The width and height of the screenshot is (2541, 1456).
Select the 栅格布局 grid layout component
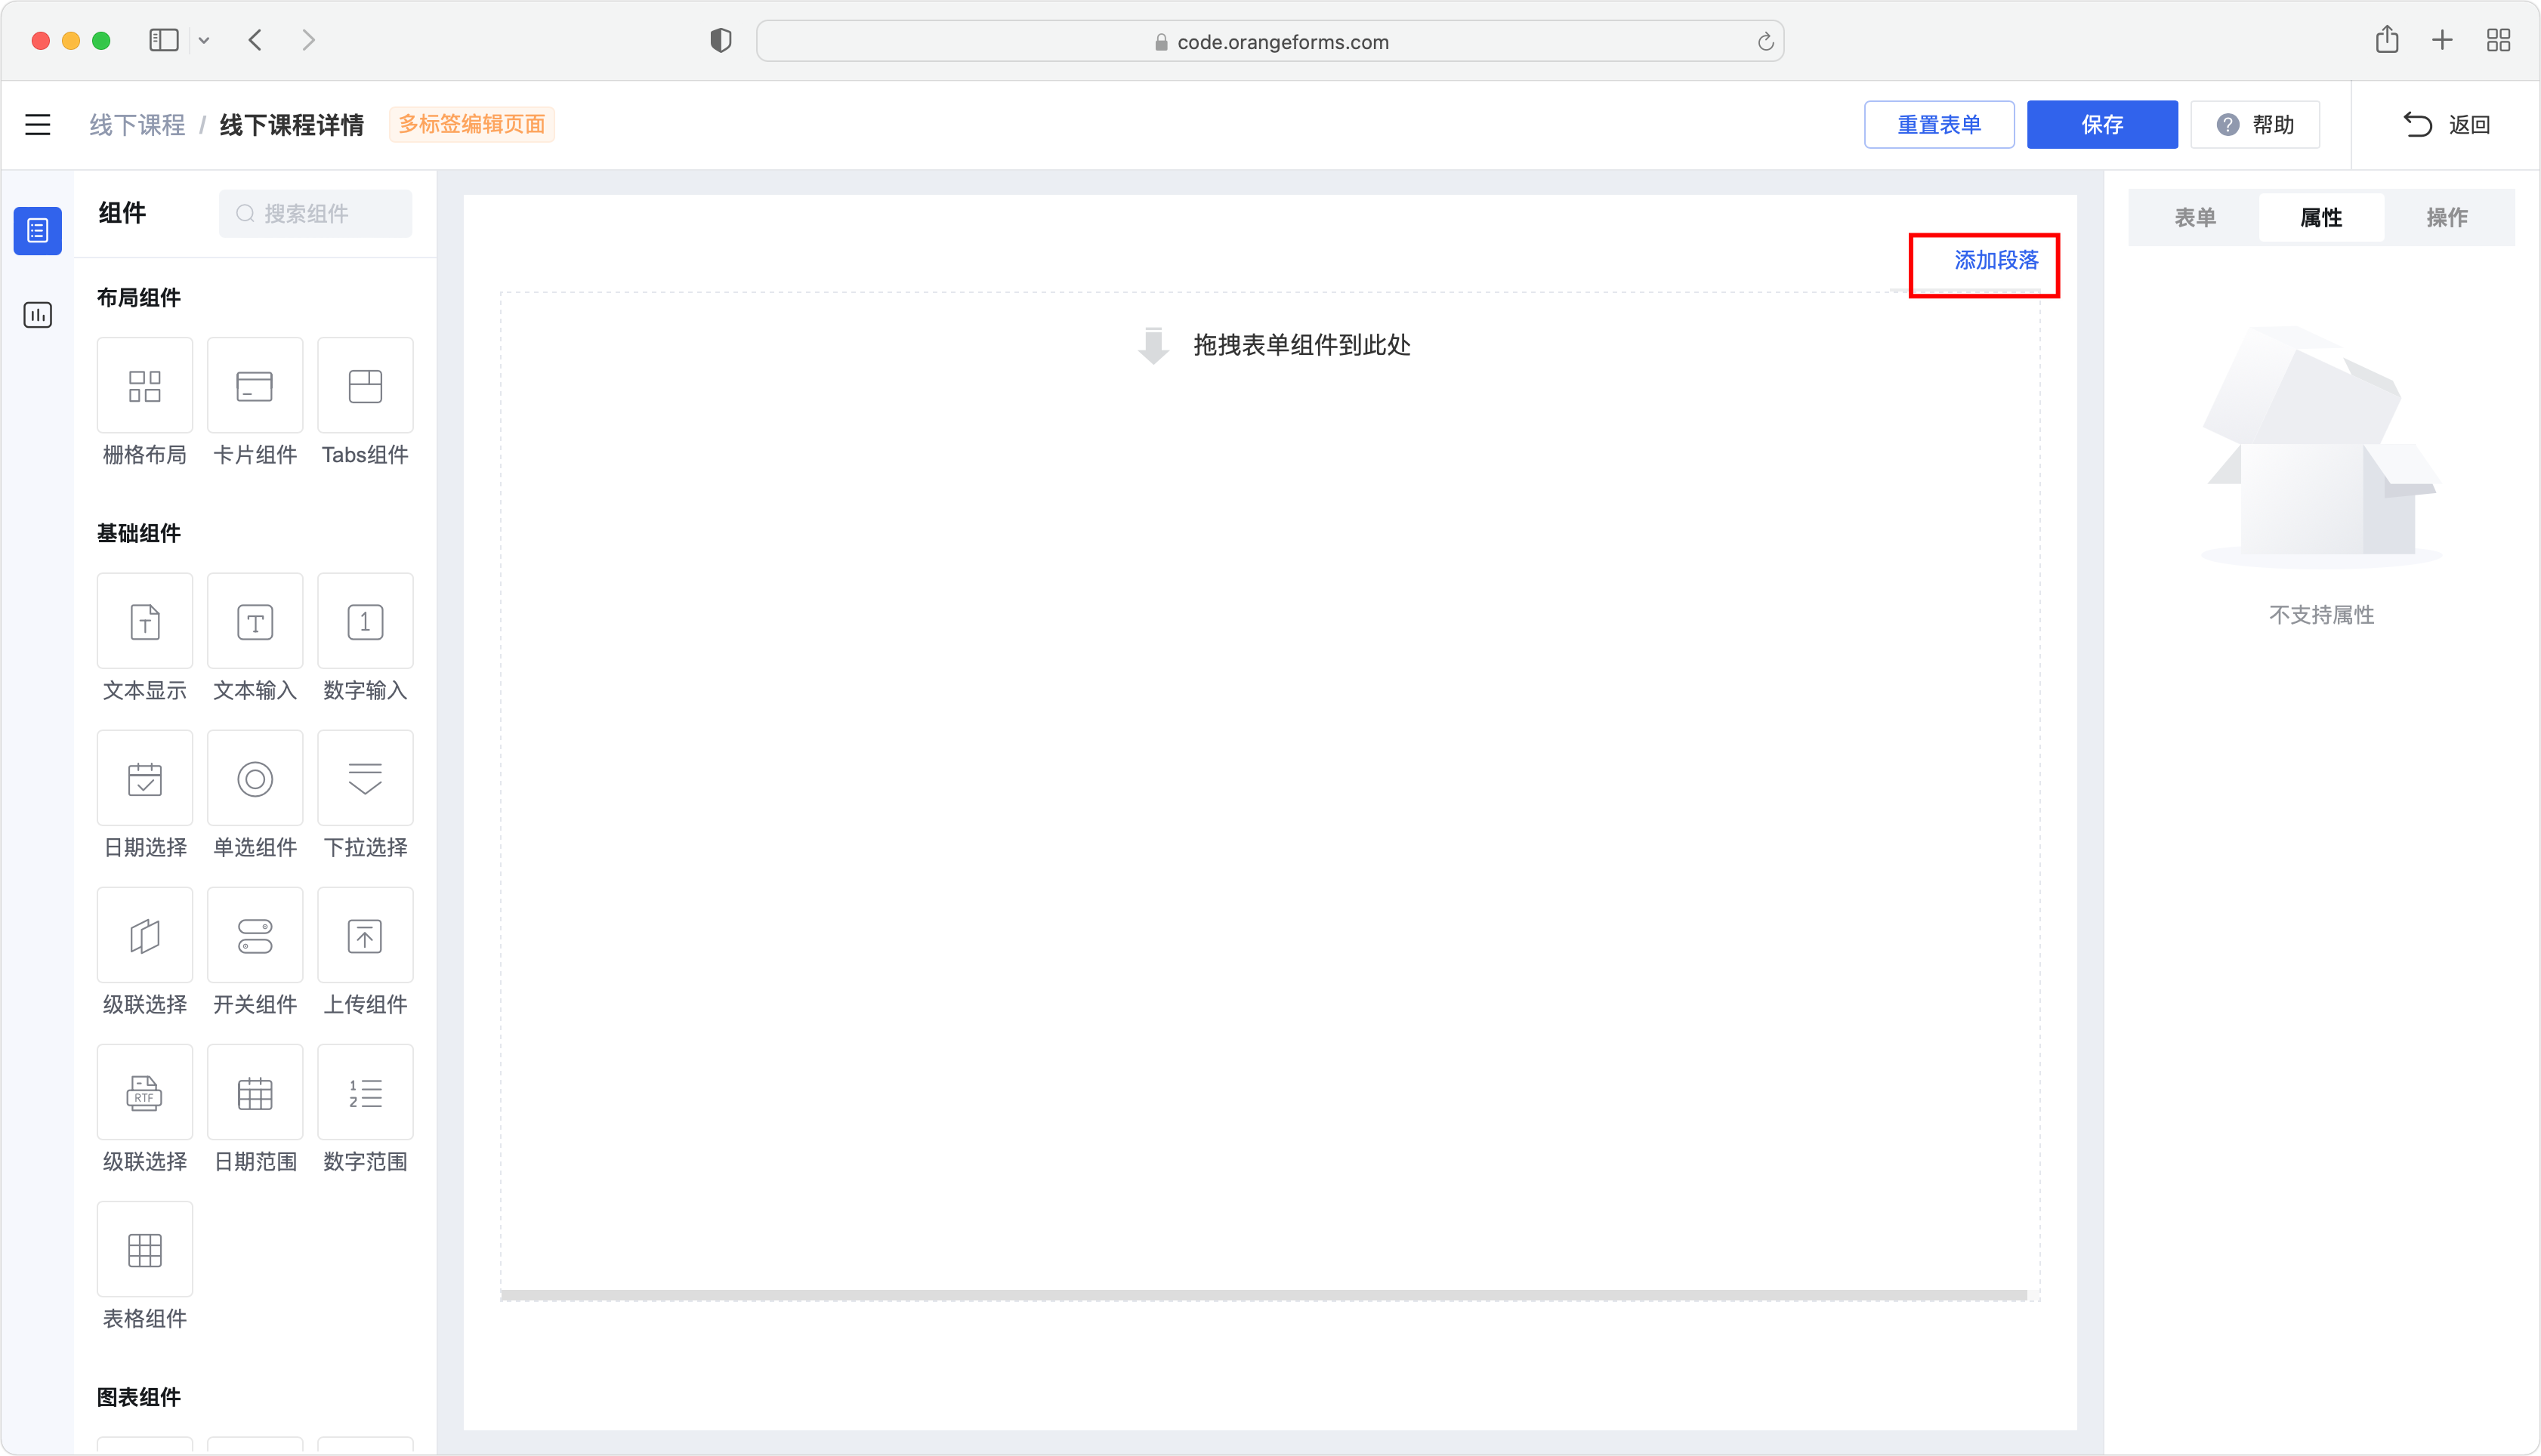[144, 386]
